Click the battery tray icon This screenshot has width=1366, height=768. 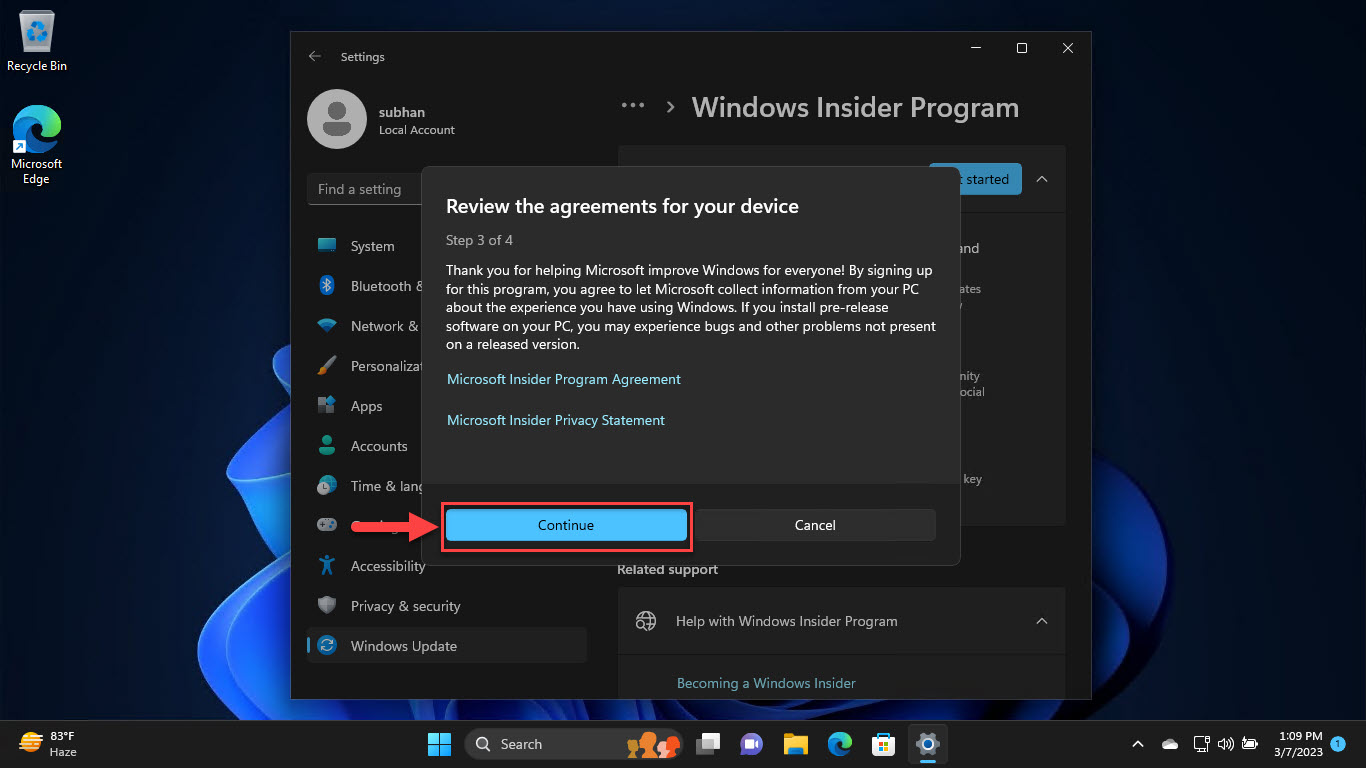tap(1250, 744)
